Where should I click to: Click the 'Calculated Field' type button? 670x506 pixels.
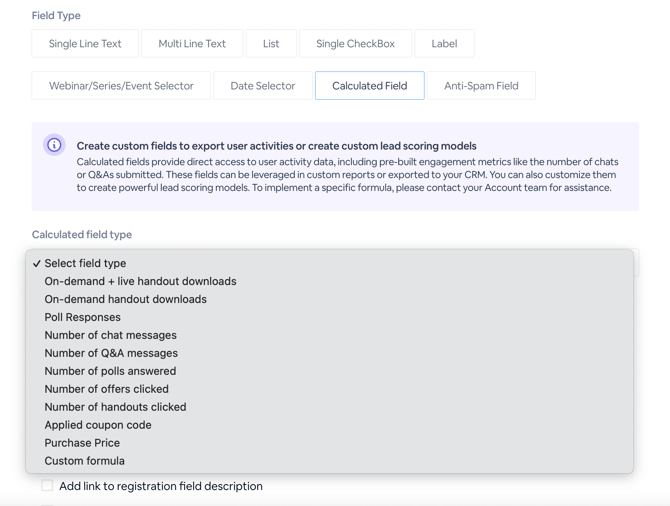370,86
